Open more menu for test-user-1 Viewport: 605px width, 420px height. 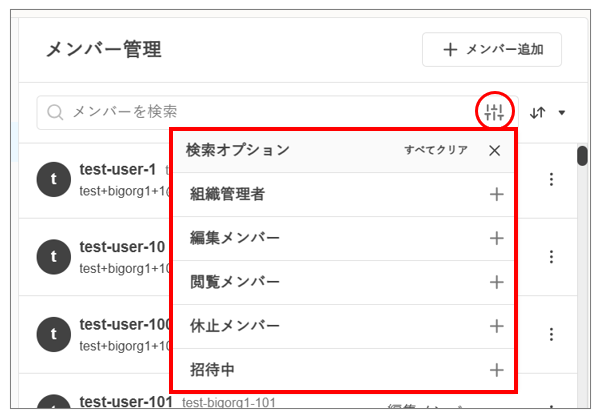coord(551,179)
